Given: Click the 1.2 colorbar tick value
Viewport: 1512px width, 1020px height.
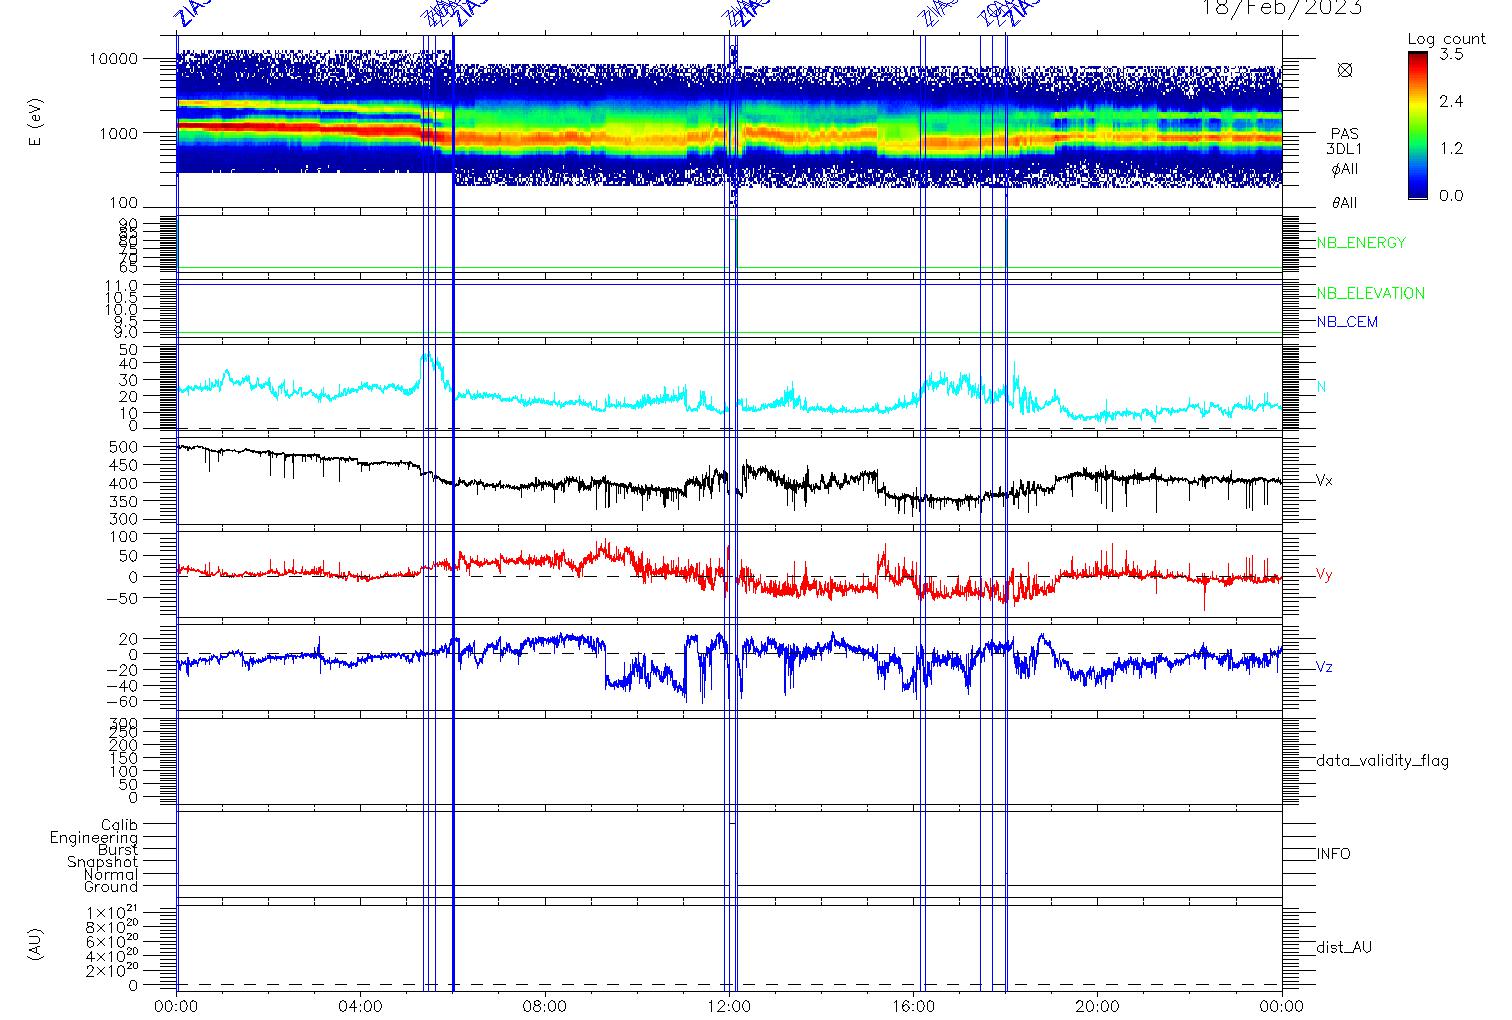Looking at the screenshot, I should tap(1451, 149).
